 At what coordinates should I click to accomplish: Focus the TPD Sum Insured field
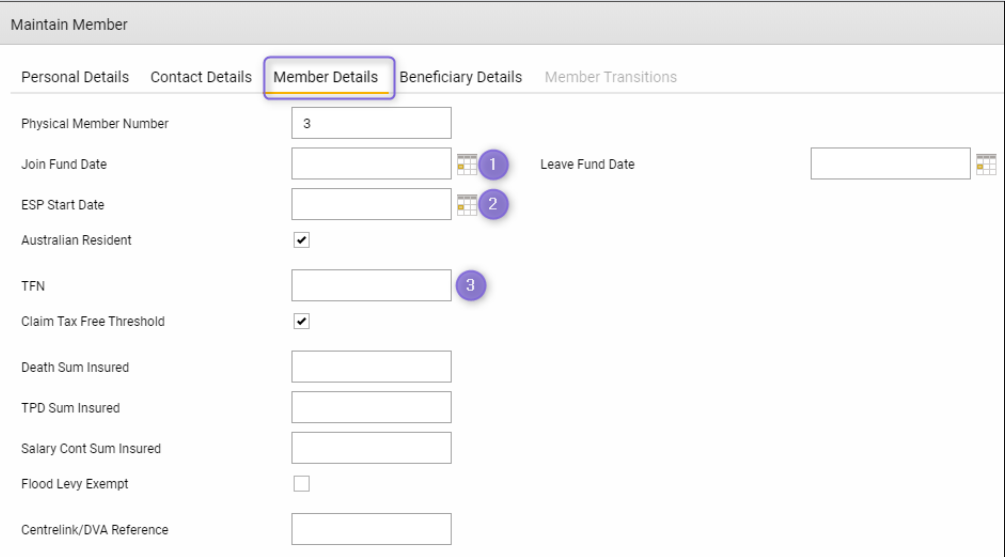point(371,407)
